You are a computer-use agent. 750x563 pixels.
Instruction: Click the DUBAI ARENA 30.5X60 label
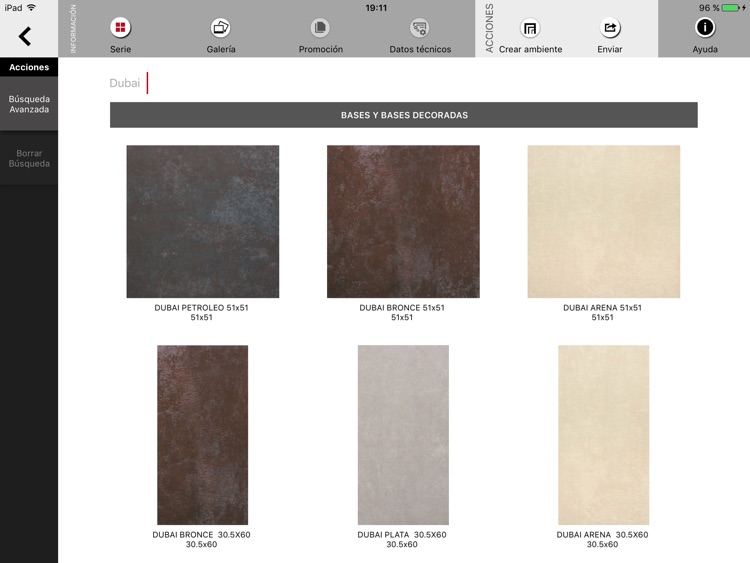[602, 535]
